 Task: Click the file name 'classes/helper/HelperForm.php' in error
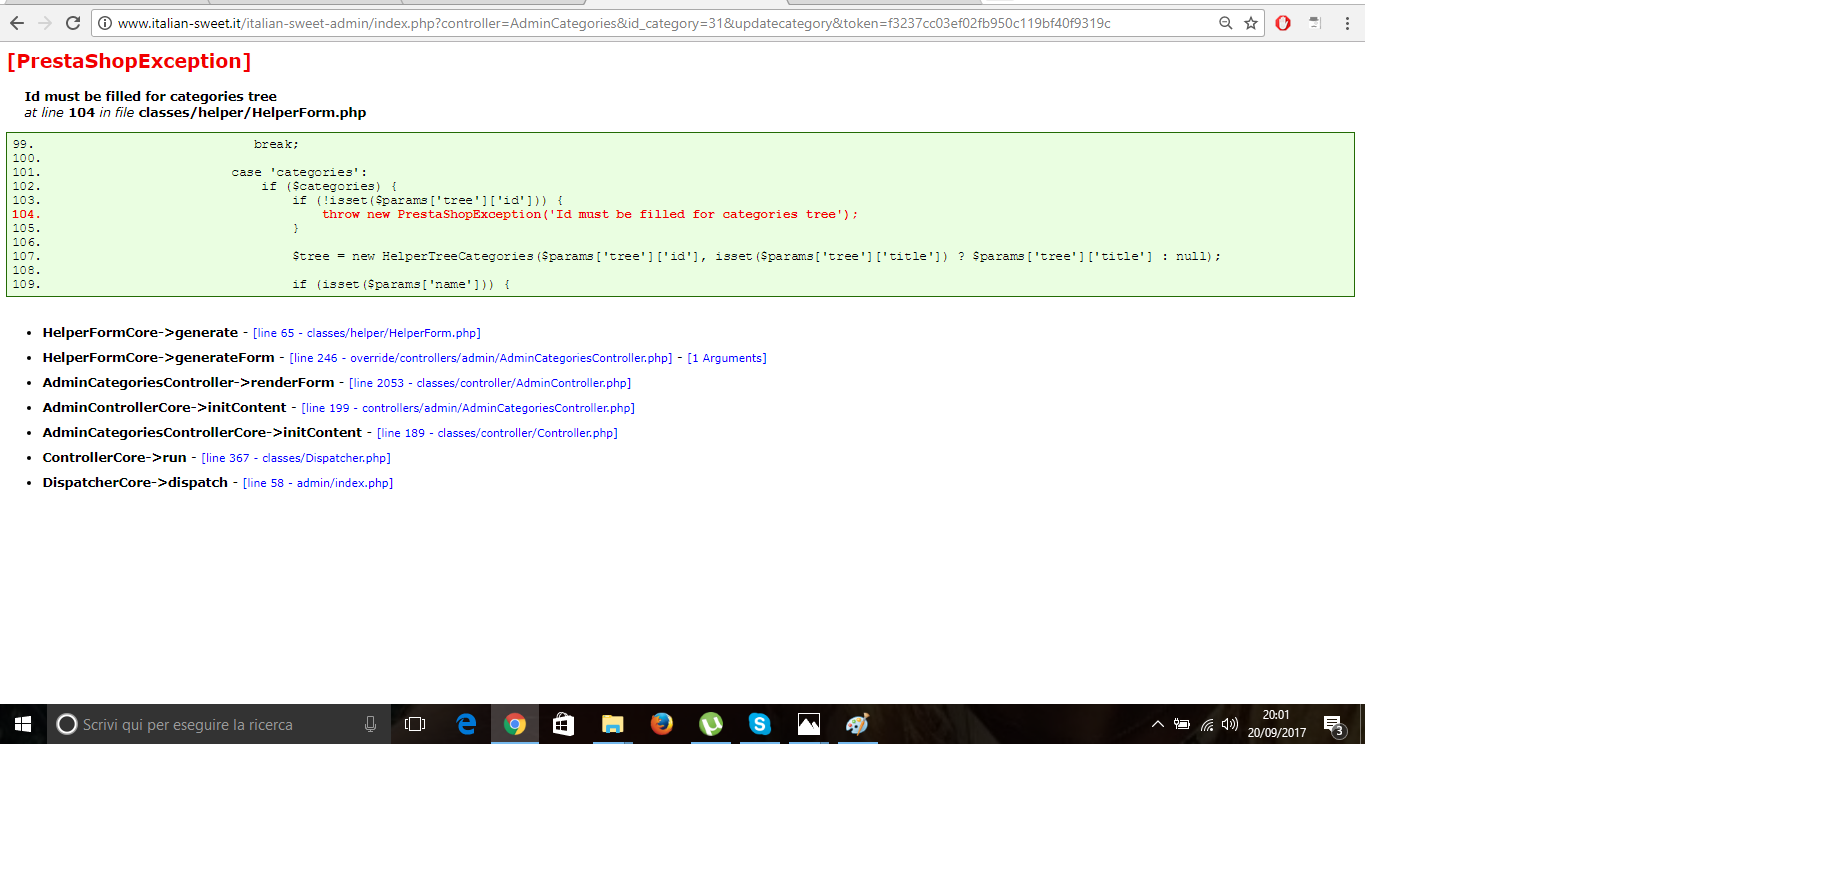point(252,113)
